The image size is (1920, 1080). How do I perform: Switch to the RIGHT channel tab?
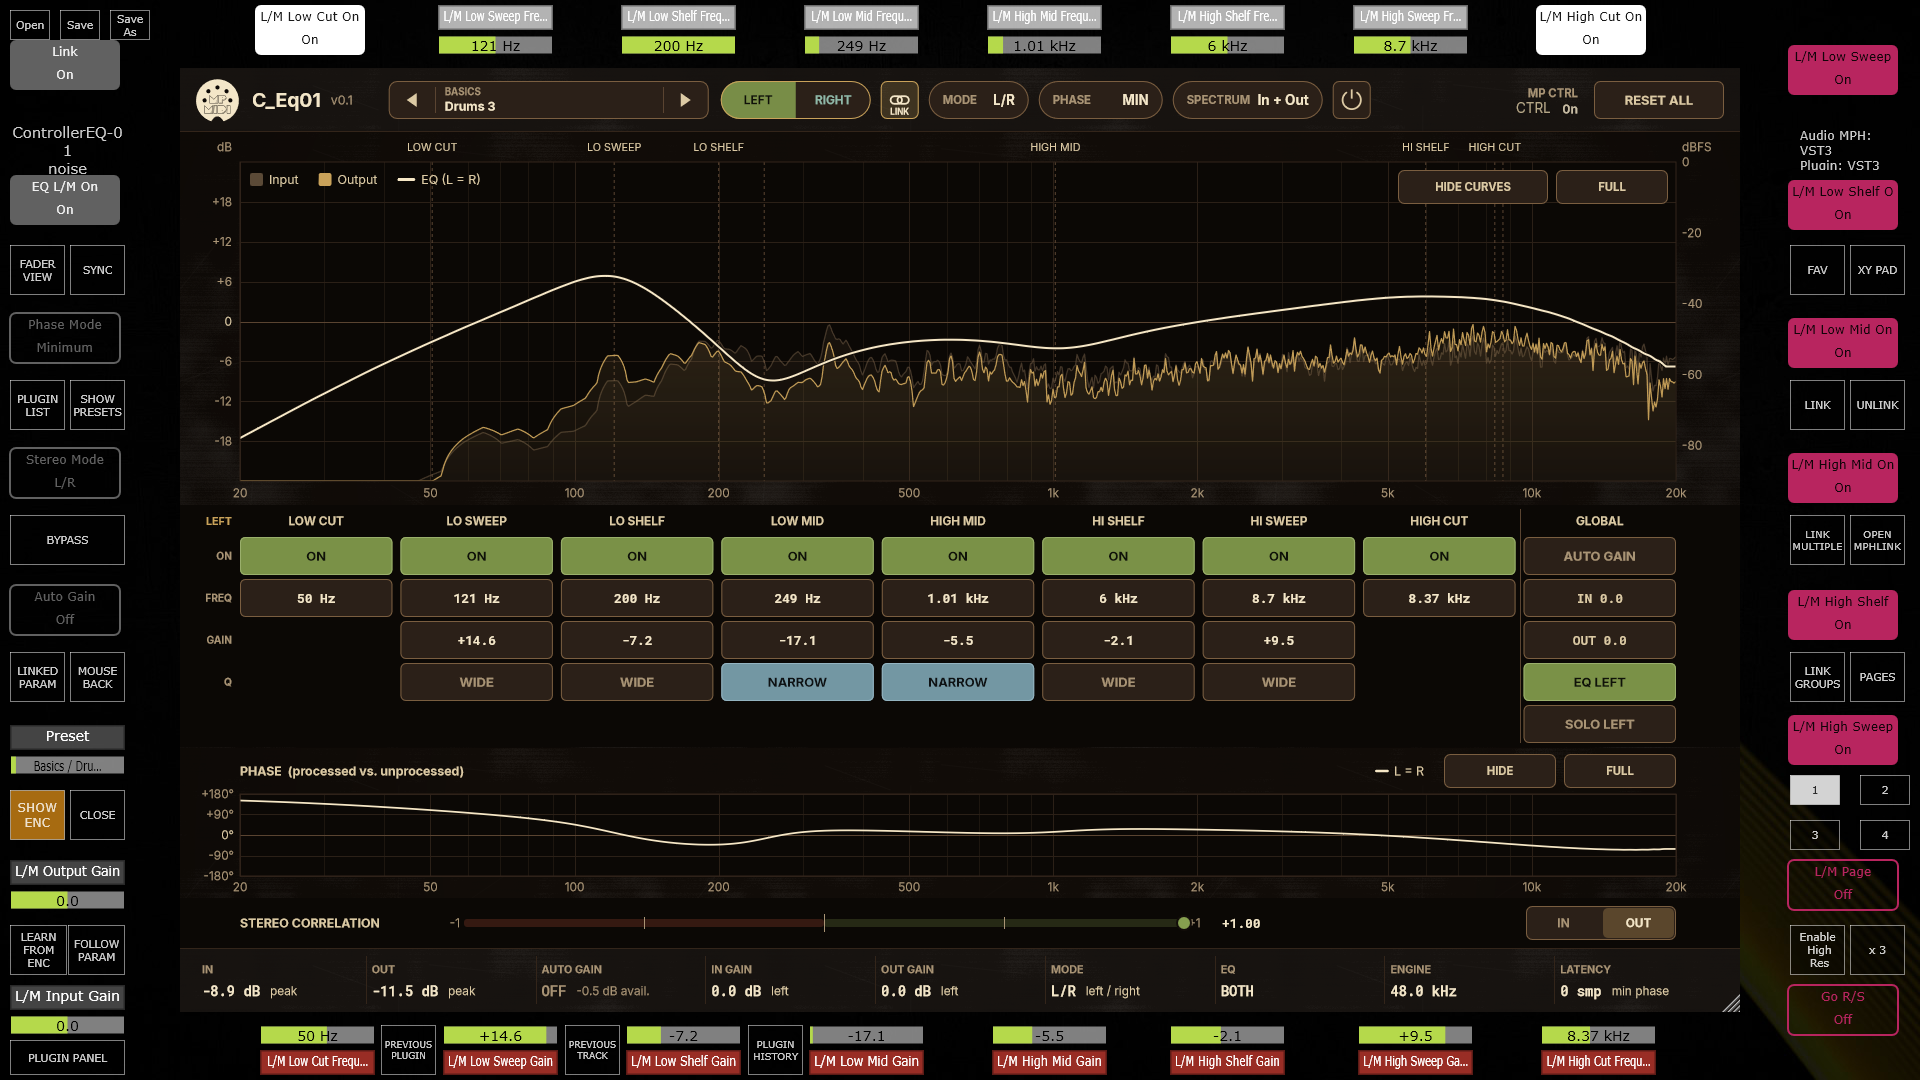click(832, 100)
